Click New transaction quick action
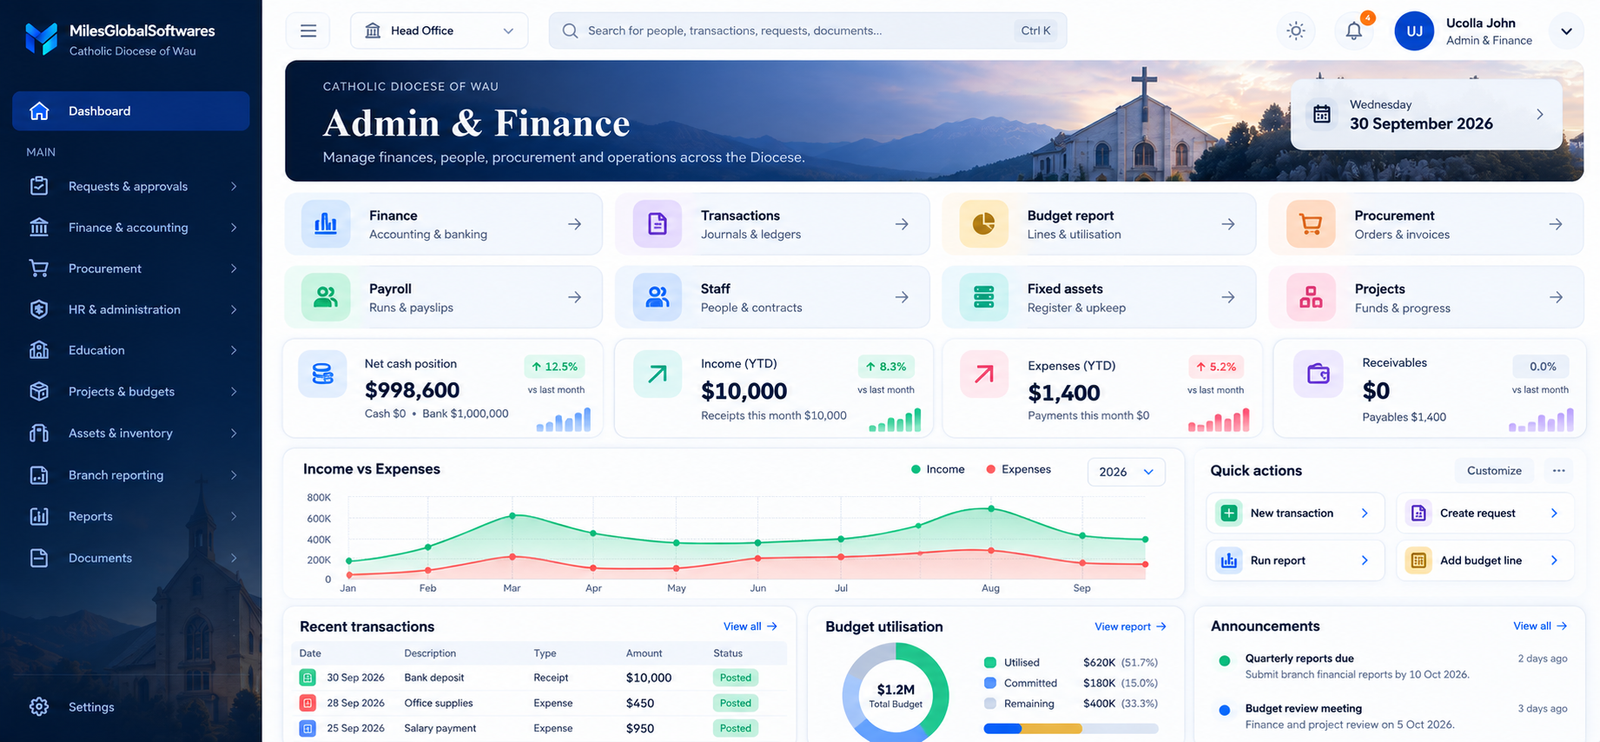This screenshot has width=1600, height=742. (1296, 513)
